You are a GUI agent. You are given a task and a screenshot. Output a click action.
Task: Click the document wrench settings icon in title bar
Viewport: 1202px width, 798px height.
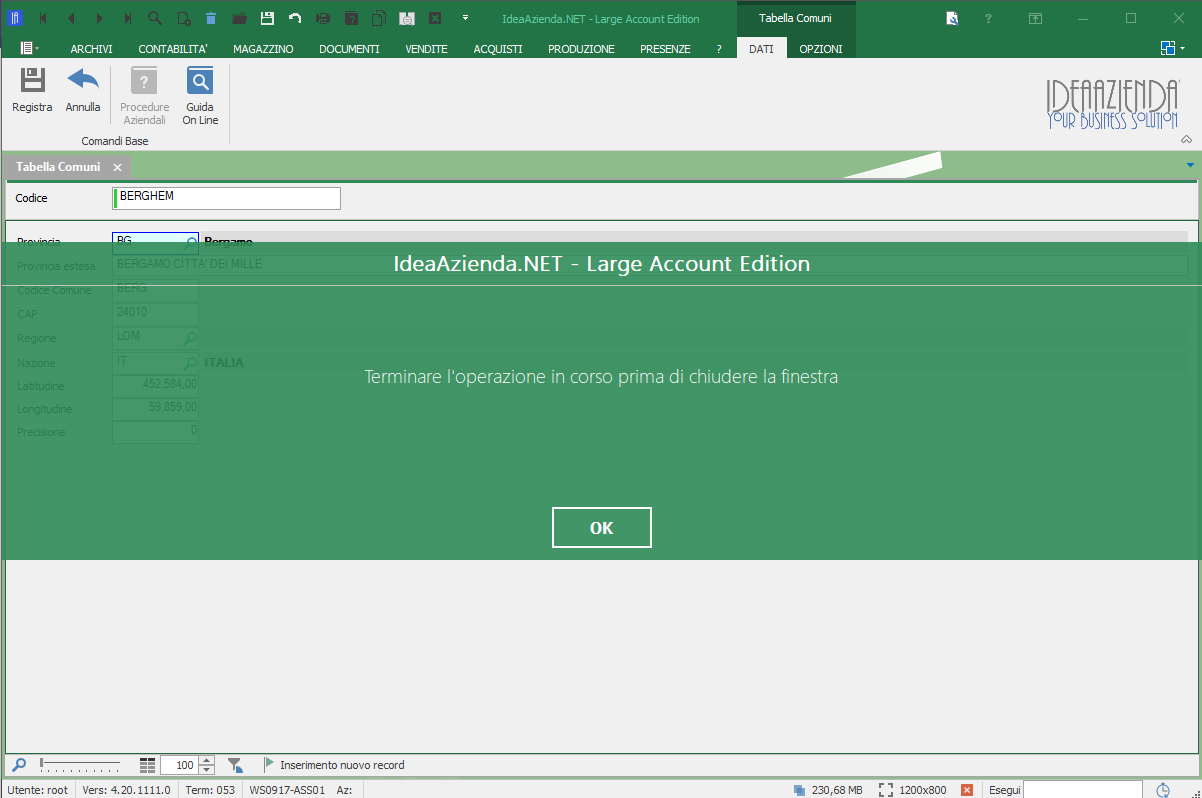click(952, 18)
